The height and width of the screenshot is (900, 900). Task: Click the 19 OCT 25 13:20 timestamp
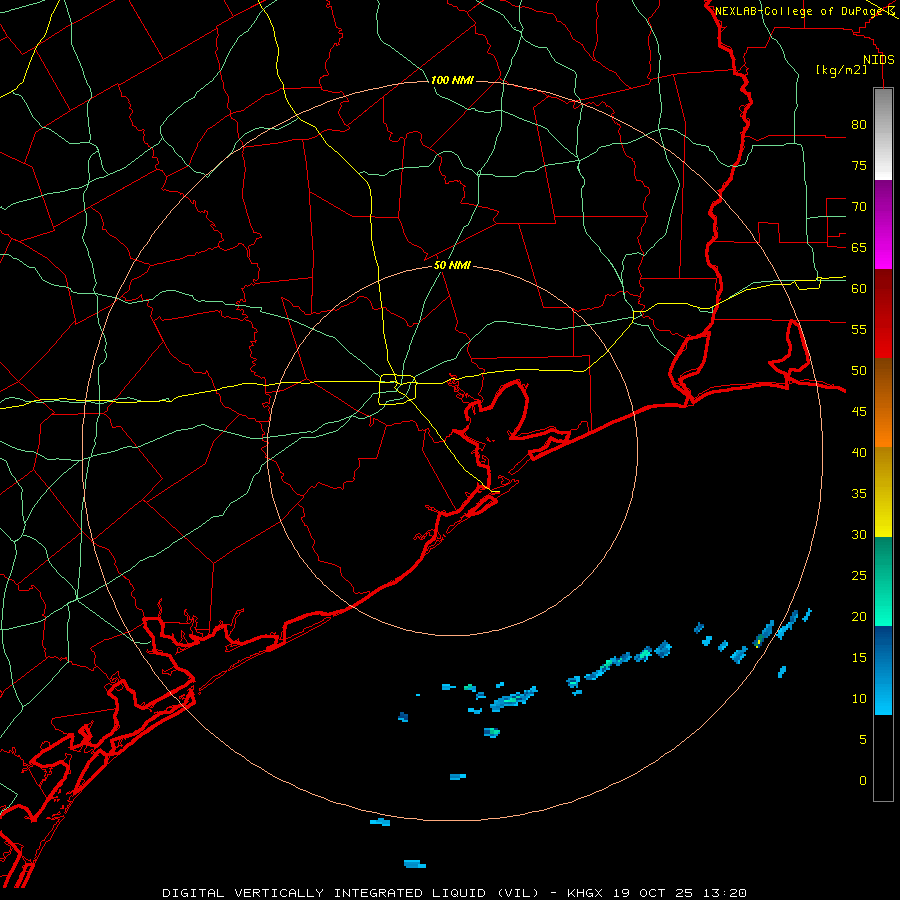click(x=680, y=893)
